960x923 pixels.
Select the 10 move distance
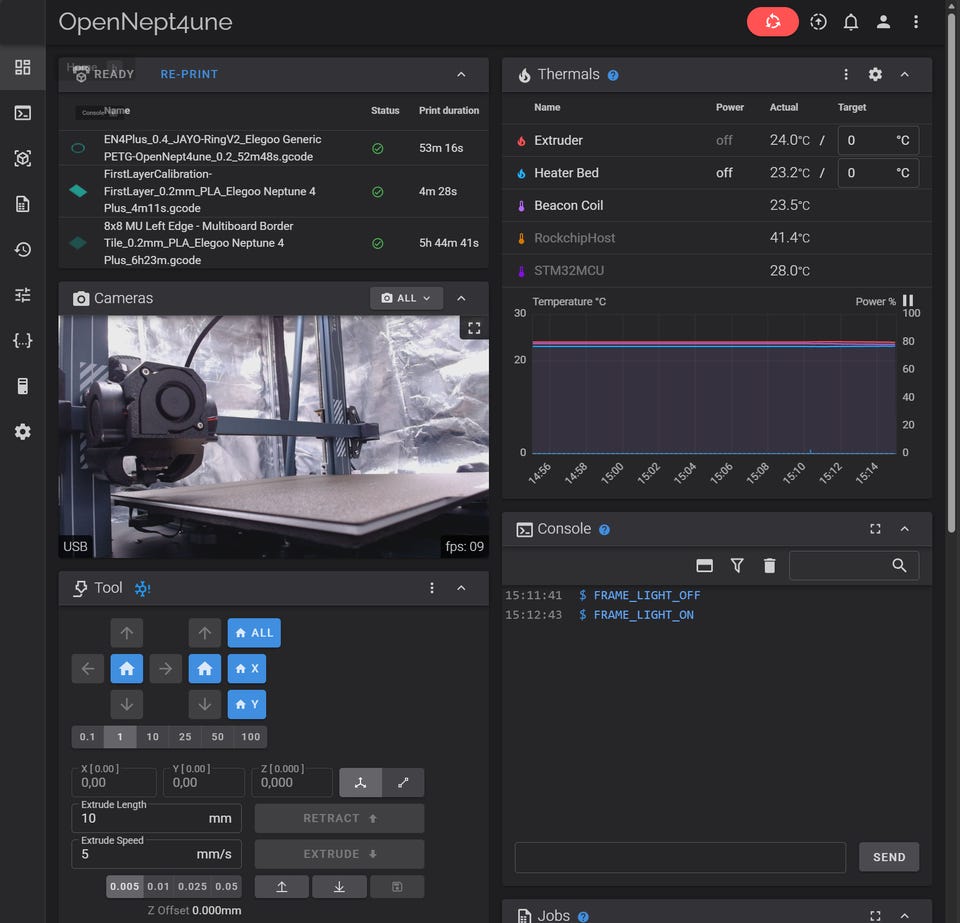point(152,737)
